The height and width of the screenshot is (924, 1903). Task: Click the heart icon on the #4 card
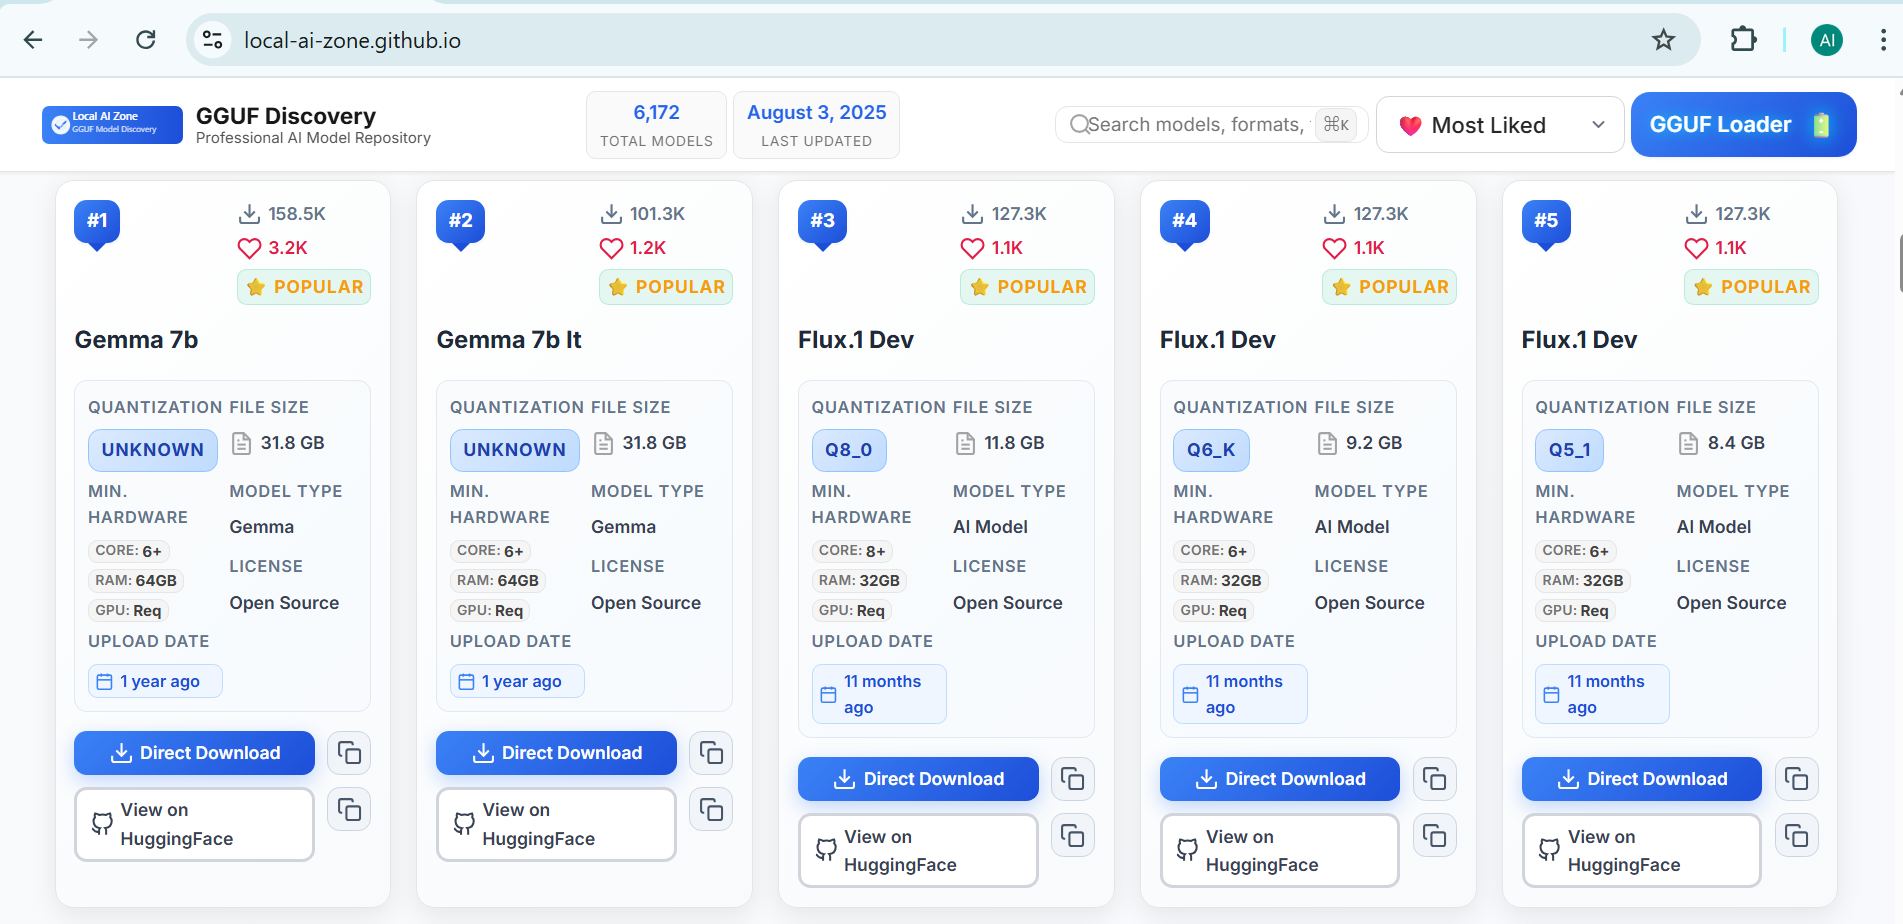click(x=1334, y=248)
